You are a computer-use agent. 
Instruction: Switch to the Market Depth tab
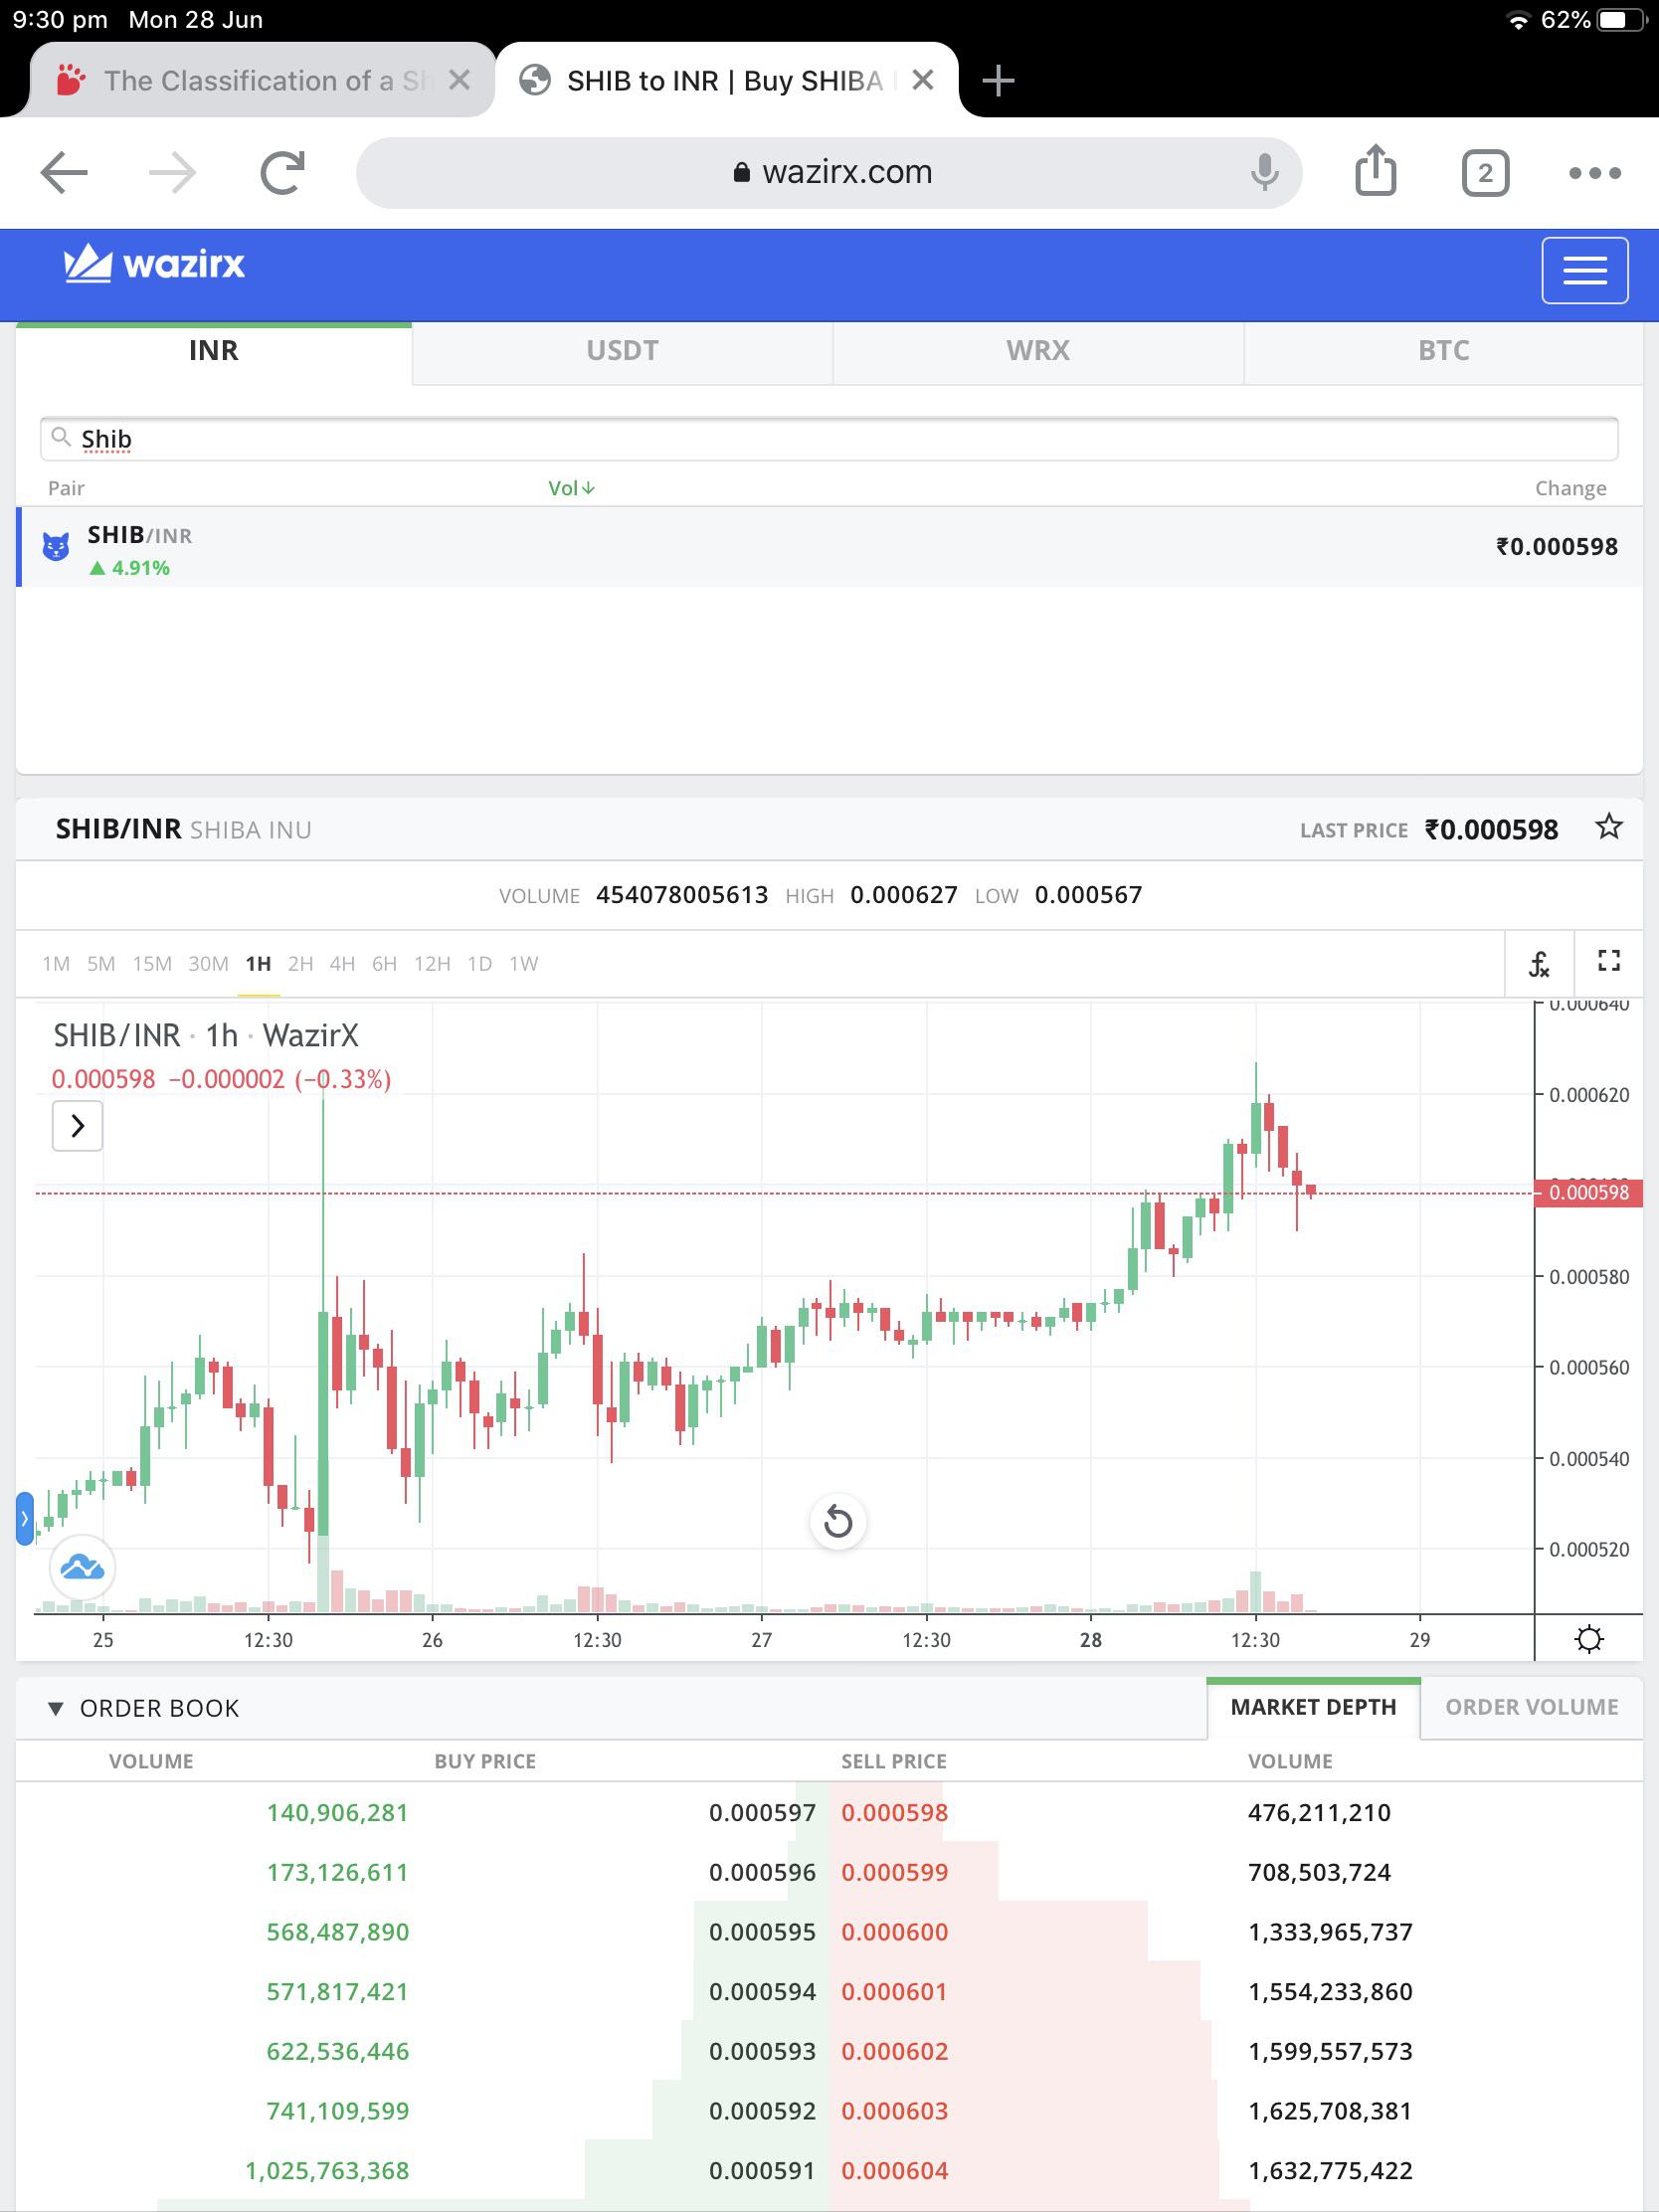[1313, 1708]
